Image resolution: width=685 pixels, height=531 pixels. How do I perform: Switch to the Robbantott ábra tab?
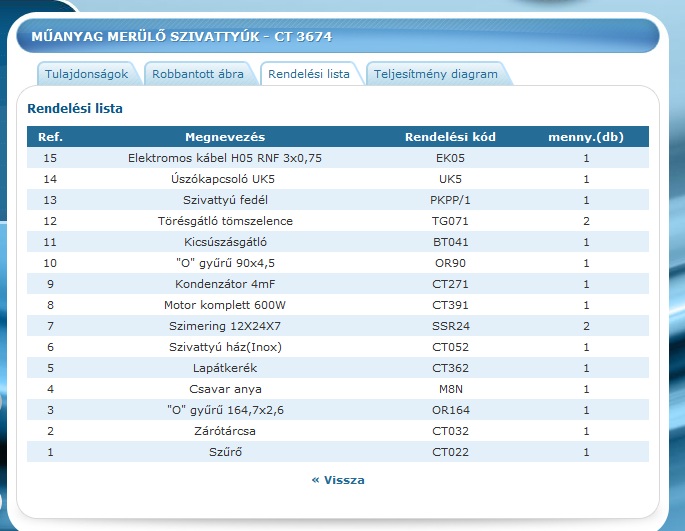point(200,74)
